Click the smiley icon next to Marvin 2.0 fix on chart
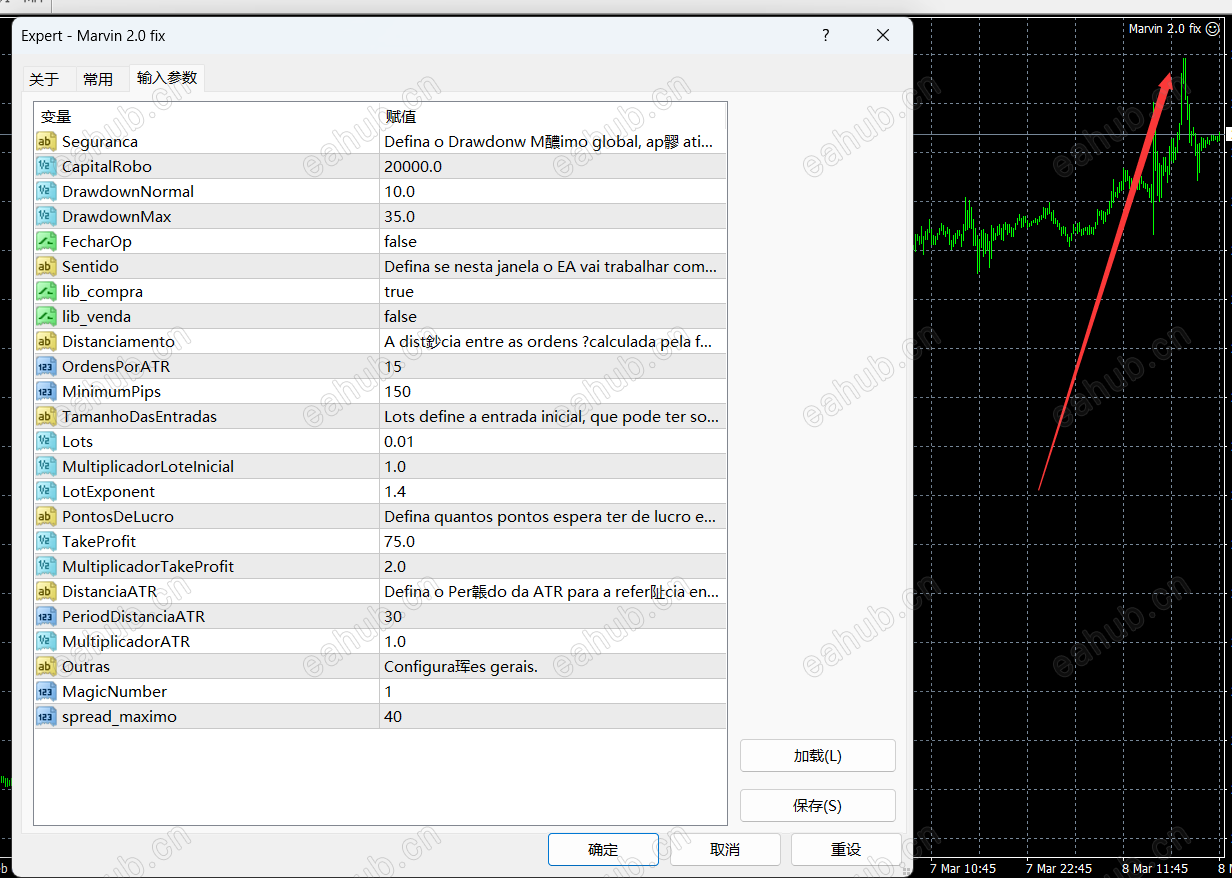This screenshot has height=878, width=1232. point(1213,29)
